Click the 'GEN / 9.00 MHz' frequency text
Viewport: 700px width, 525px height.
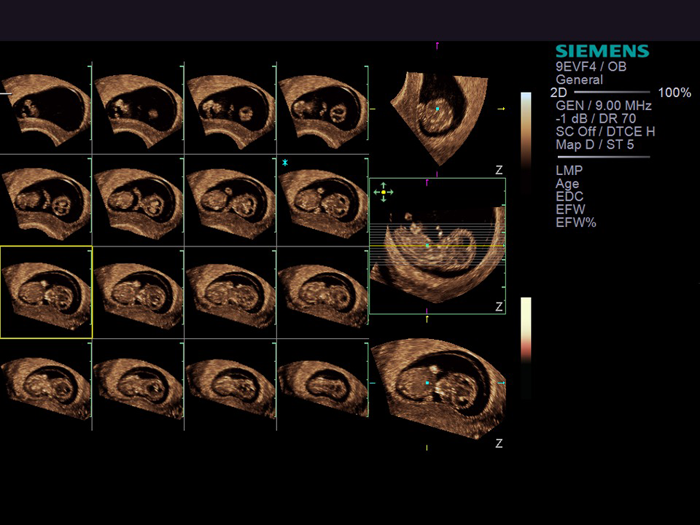tap(604, 105)
